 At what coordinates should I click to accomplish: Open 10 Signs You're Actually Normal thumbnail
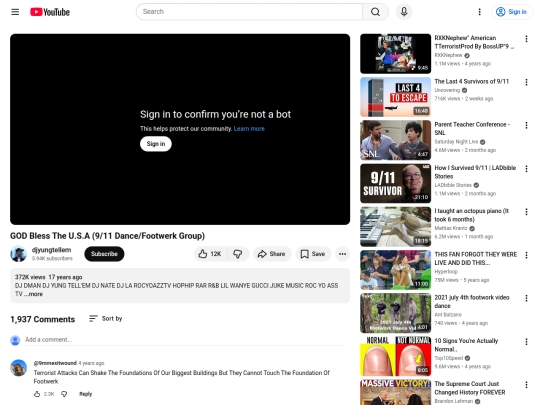pos(395,356)
